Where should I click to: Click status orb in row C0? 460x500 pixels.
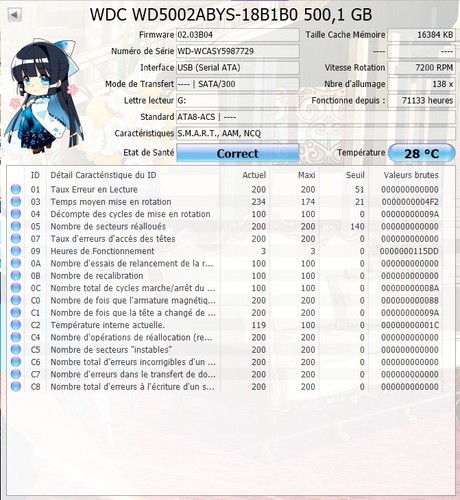tap(16, 300)
